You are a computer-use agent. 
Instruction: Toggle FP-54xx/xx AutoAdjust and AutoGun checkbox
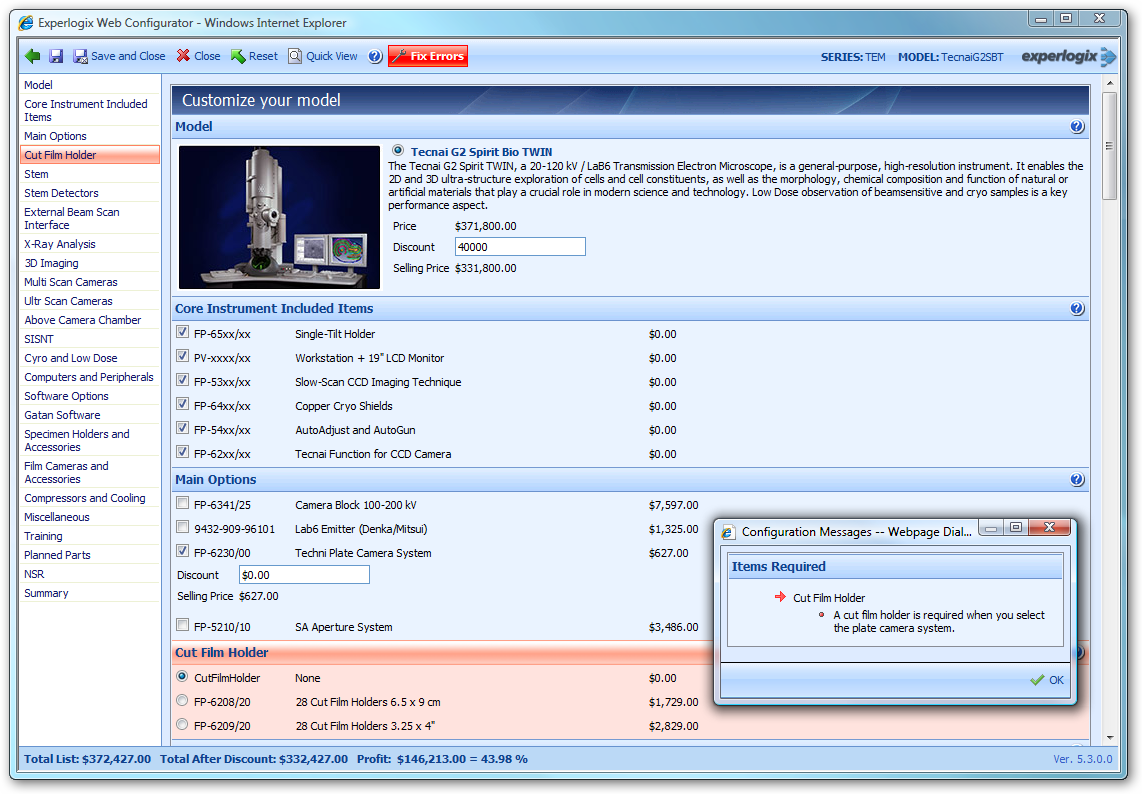pyautogui.click(x=183, y=428)
